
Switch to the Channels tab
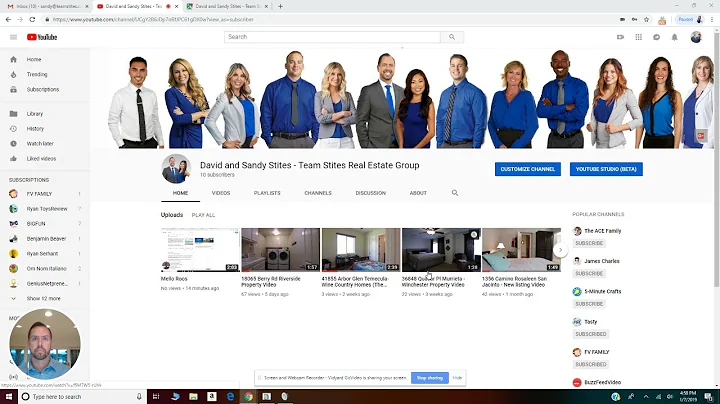pos(318,193)
